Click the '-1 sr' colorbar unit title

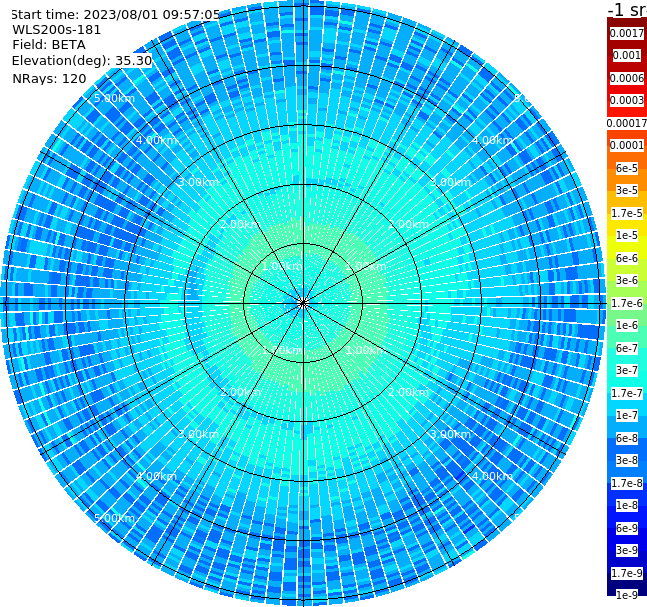pyautogui.click(x=627, y=9)
